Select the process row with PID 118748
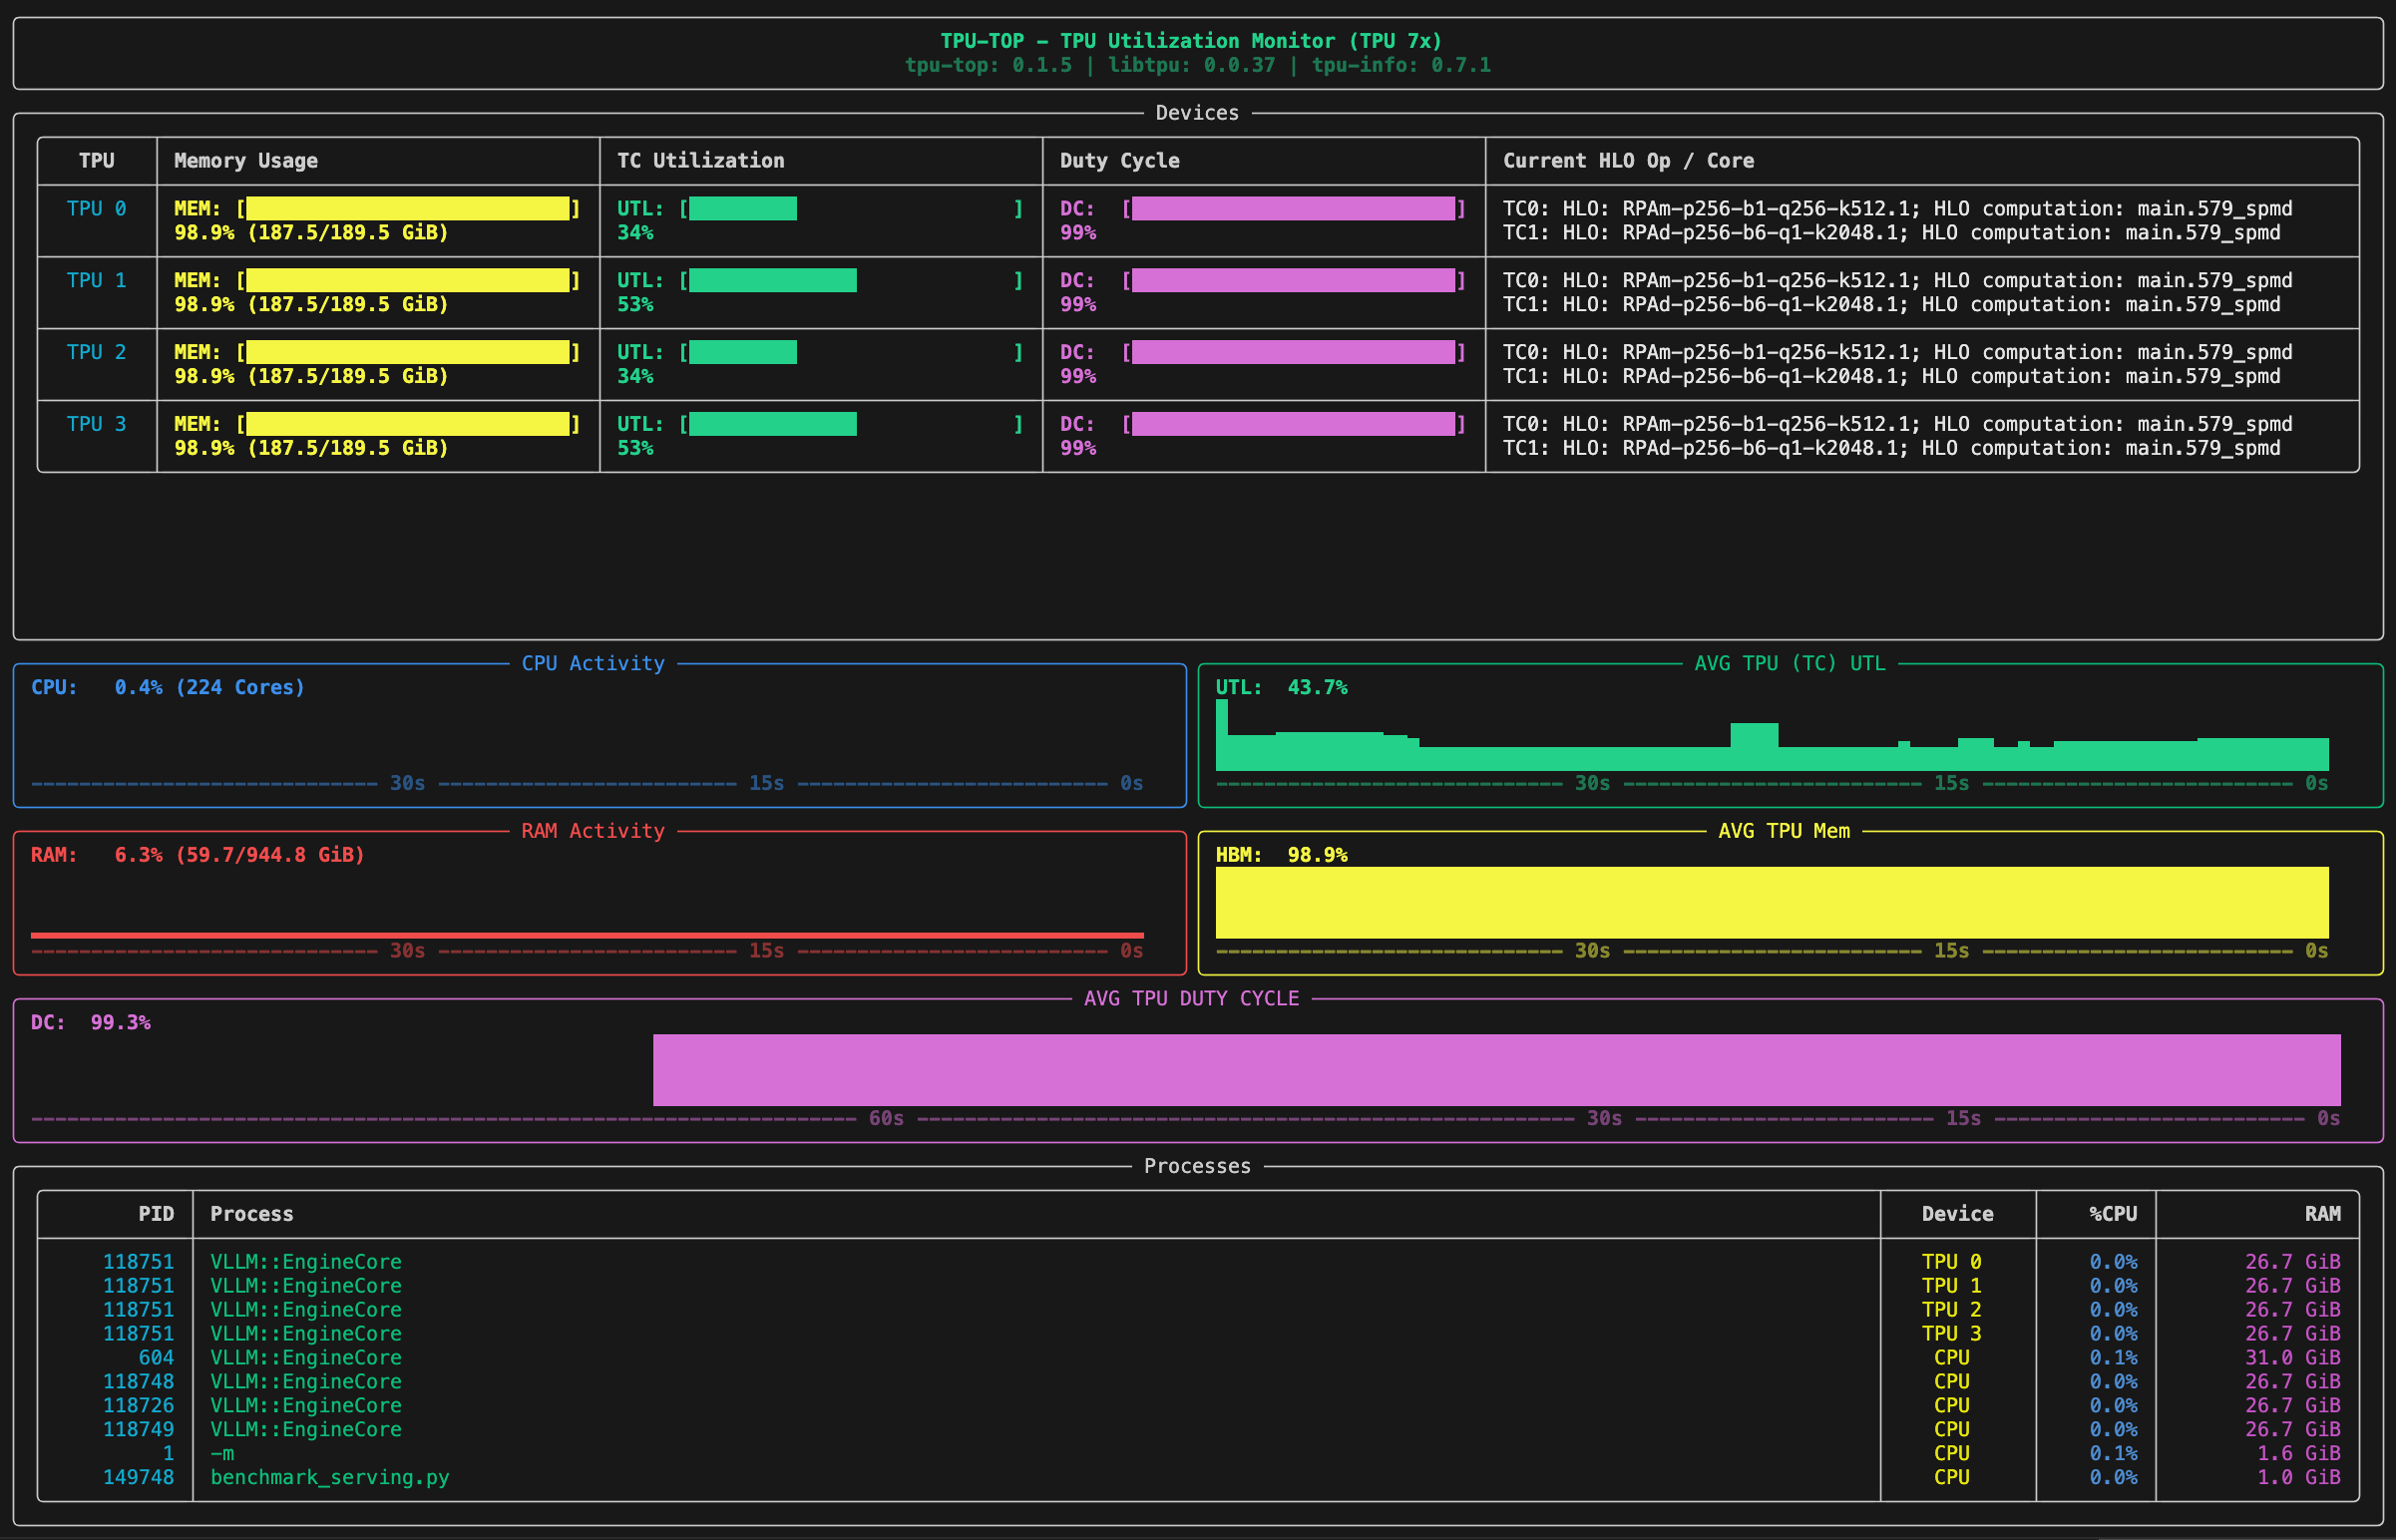This screenshot has width=2396, height=1540. coord(1198,1382)
